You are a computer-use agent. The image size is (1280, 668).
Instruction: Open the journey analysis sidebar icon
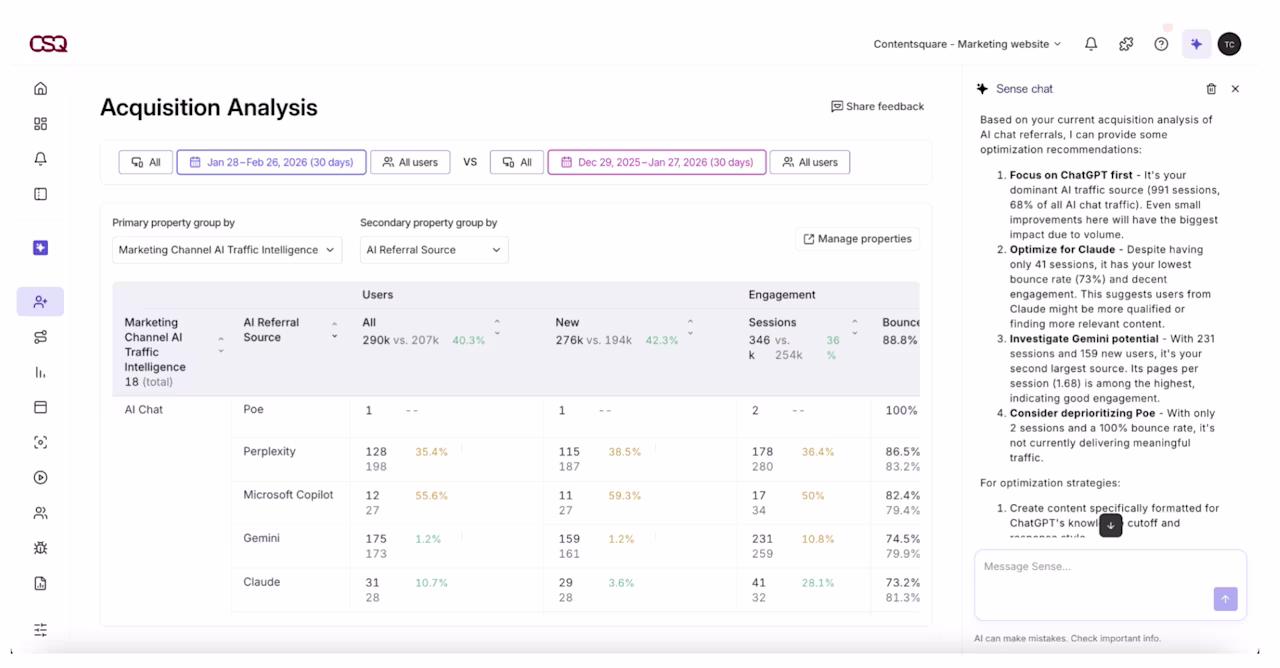click(x=40, y=337)
